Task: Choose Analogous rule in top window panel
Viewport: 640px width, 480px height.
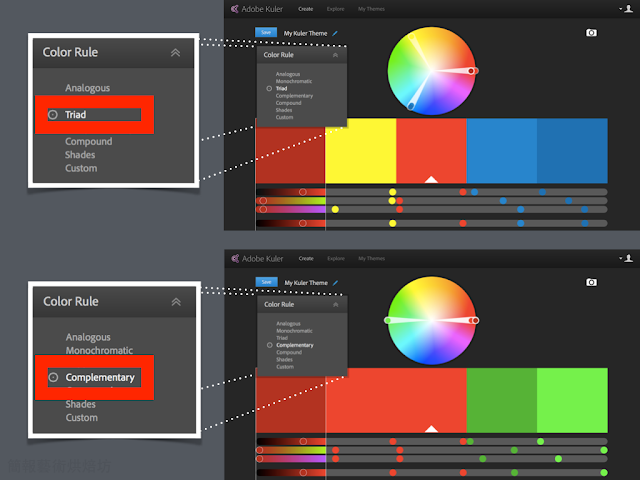Action: (288, 74)
